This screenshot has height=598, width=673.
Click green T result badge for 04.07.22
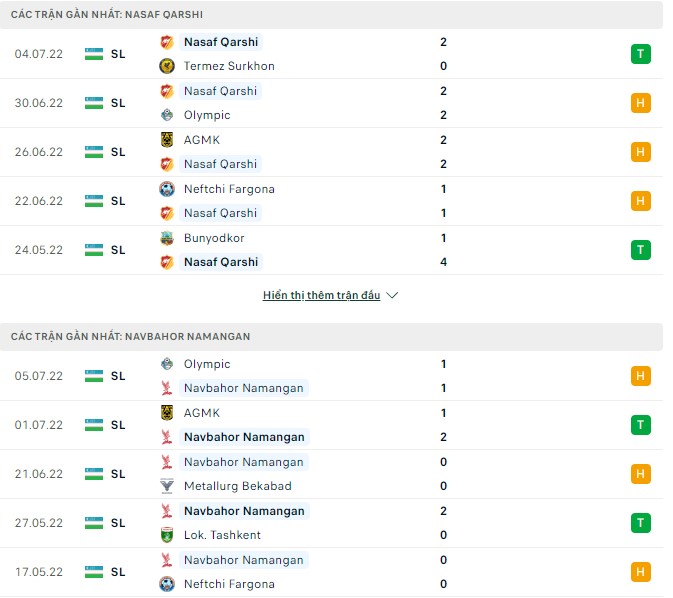640,54
